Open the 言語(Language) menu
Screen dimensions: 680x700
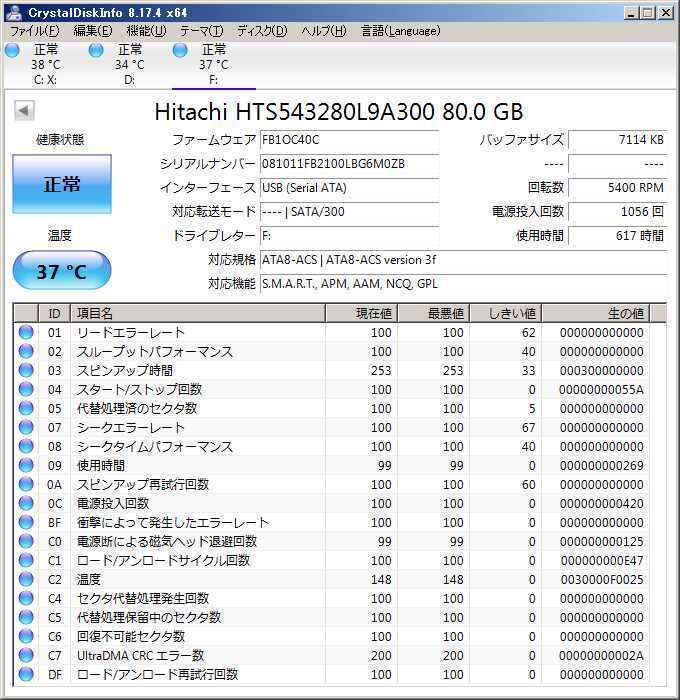coord(400,31)
